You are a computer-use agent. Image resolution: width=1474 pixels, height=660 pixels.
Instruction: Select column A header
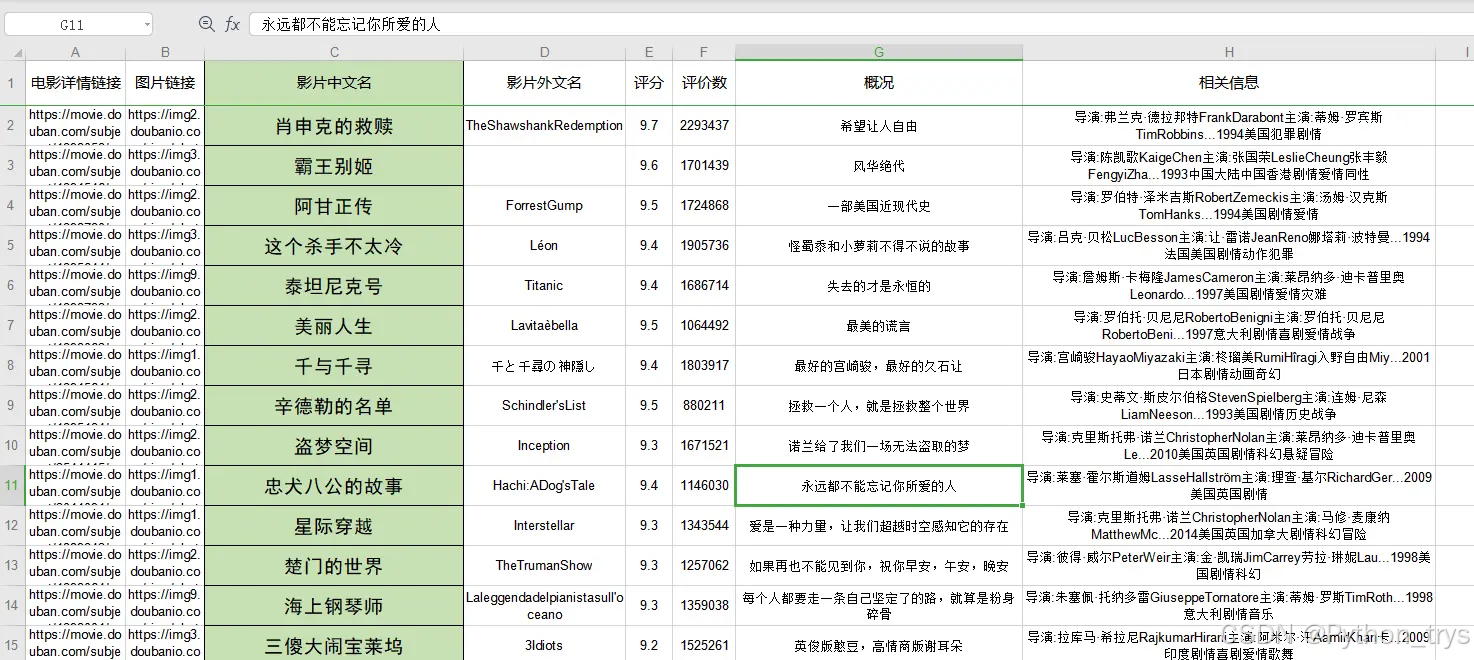(x=75, y=52)
